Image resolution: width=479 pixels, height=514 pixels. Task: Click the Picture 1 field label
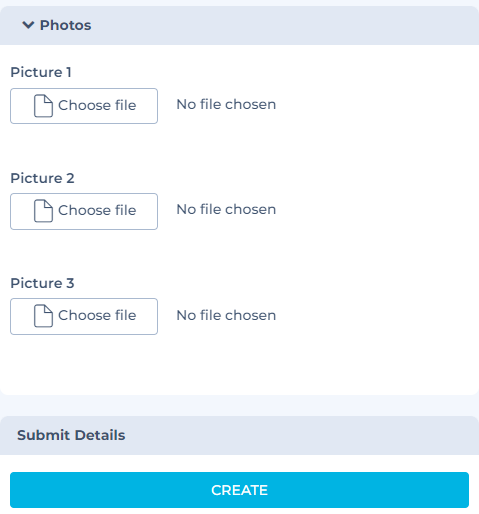tap(41, 72)
